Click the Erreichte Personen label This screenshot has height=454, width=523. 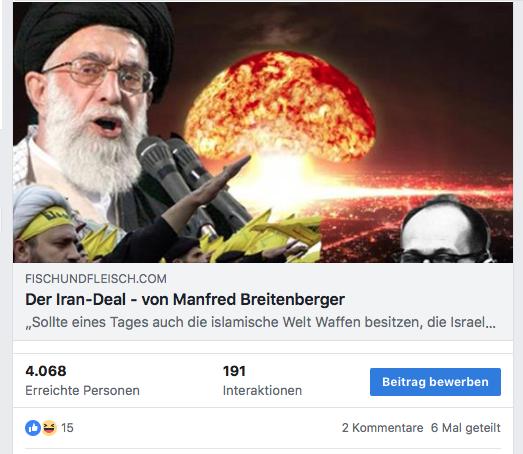[82, 391]
